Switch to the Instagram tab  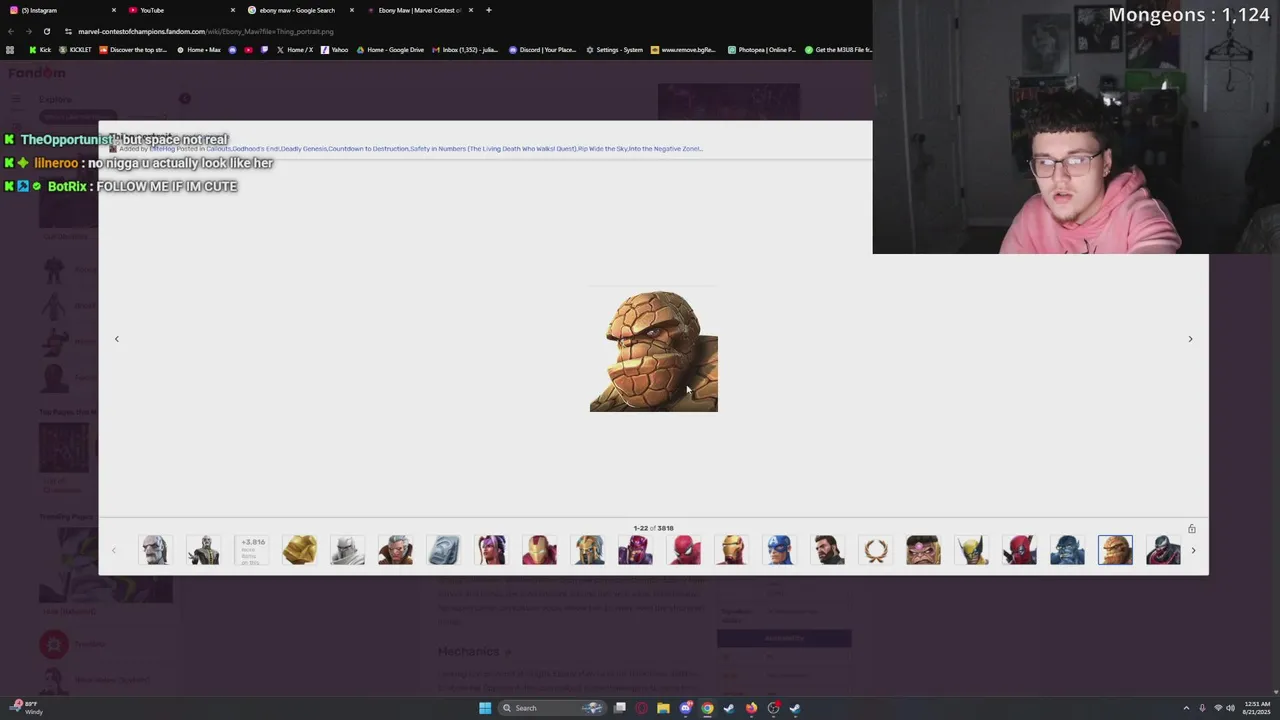(x=62, y=10)
